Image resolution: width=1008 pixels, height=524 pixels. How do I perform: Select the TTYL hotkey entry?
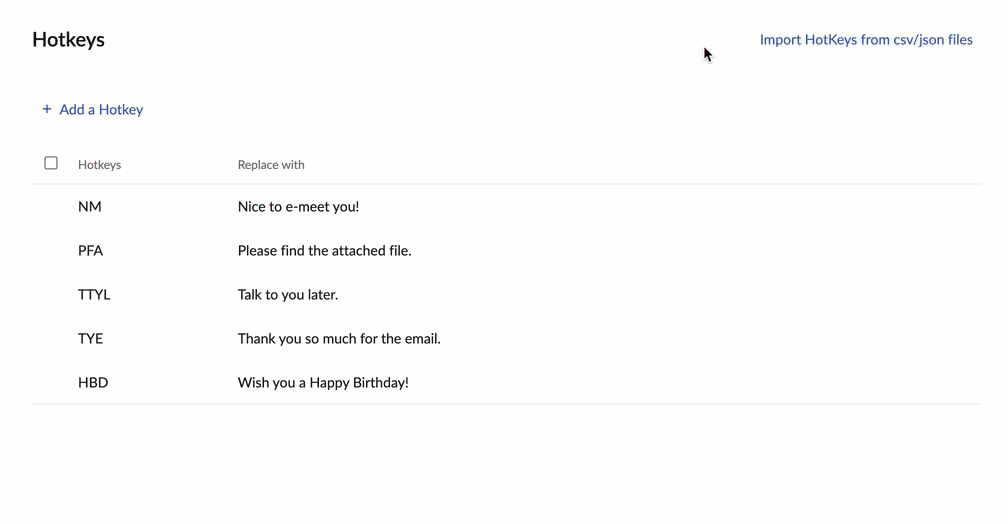point(94,294)
